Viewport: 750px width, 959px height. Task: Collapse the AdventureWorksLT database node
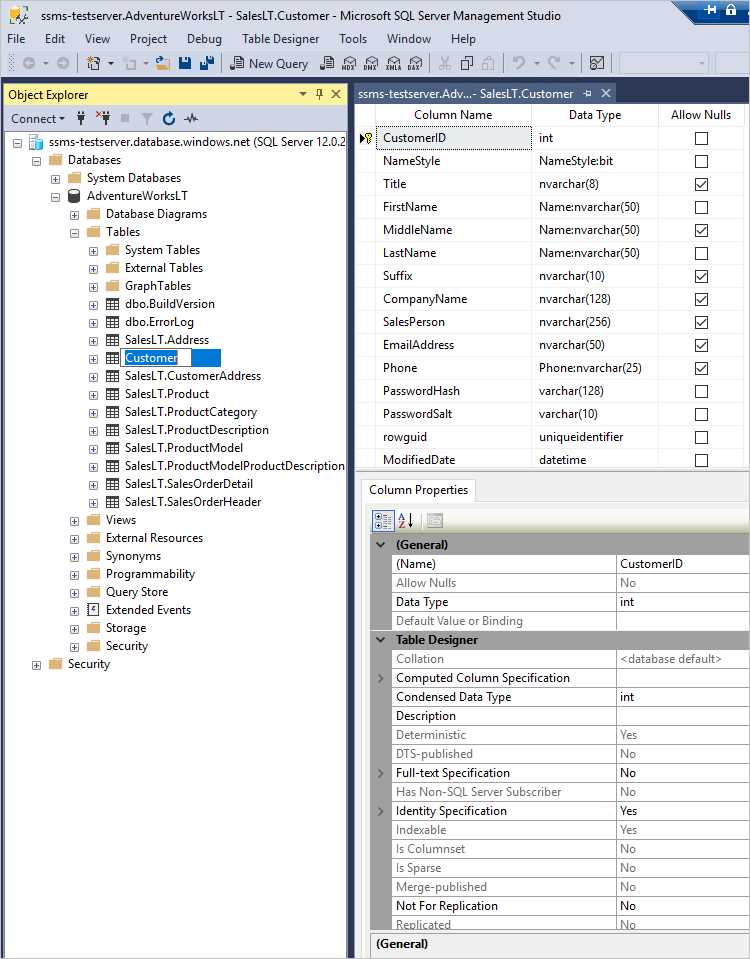click(55, 197)
